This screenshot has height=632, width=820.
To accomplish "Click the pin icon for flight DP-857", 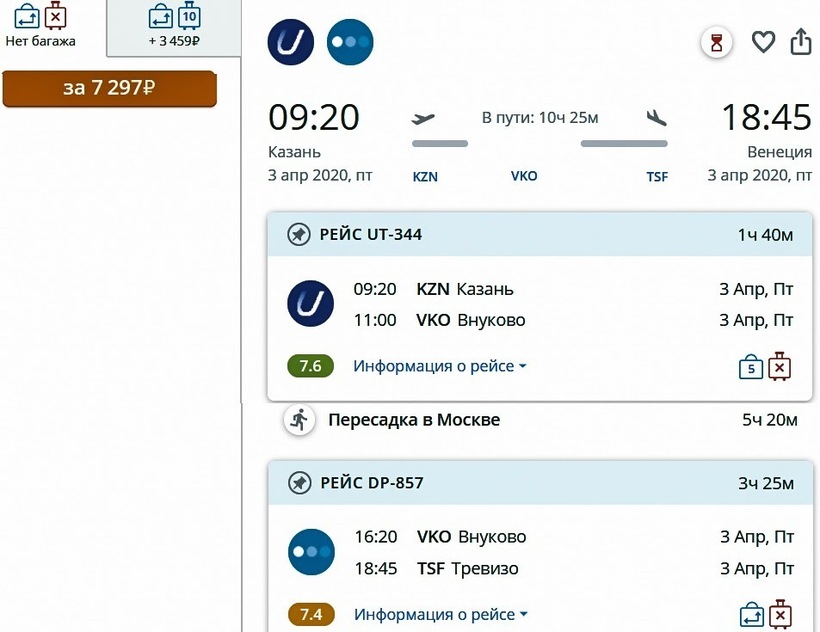I will (298, 483).
